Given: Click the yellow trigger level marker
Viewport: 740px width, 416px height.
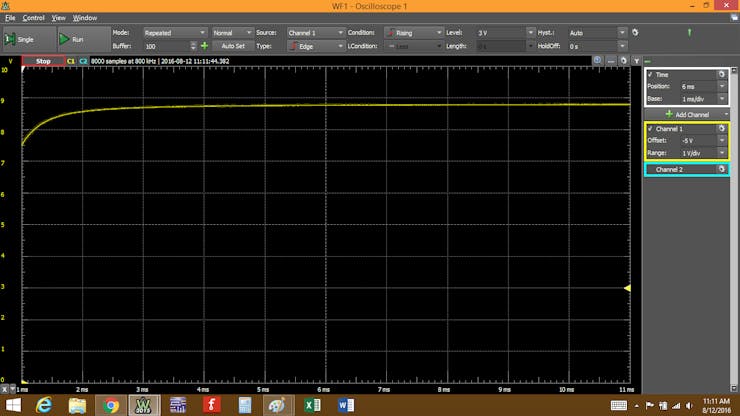Looking at the screenshot, I should (x=627, y=288).
